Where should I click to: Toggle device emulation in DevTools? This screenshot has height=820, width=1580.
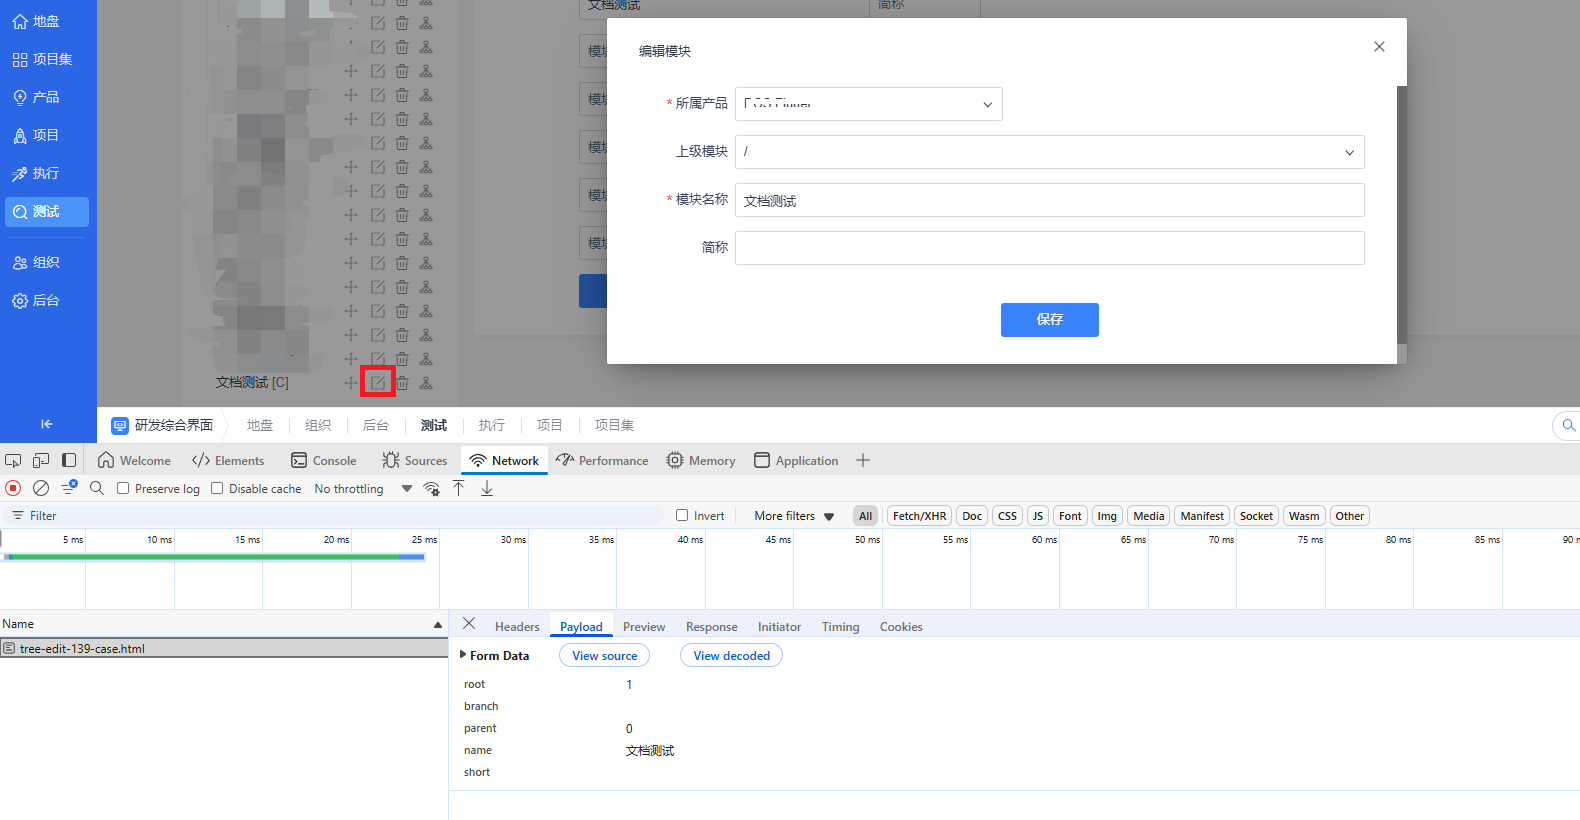pyautogui.click(x=41, y=460)
